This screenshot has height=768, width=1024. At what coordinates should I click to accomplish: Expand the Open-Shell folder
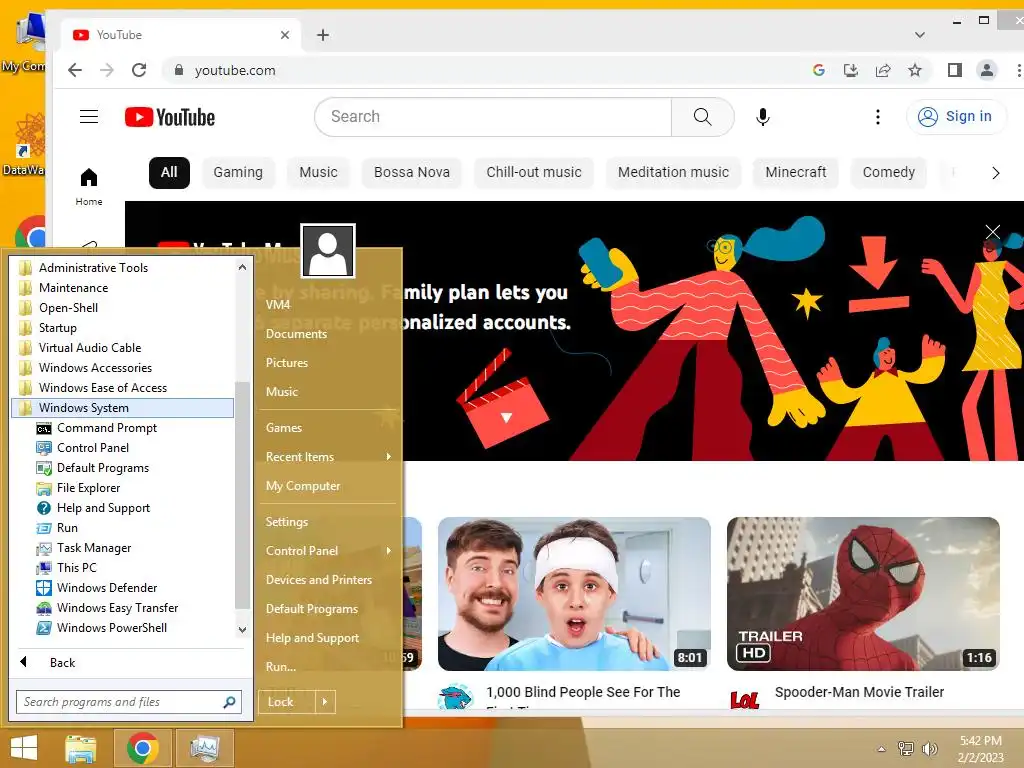(x=68, y=308)
